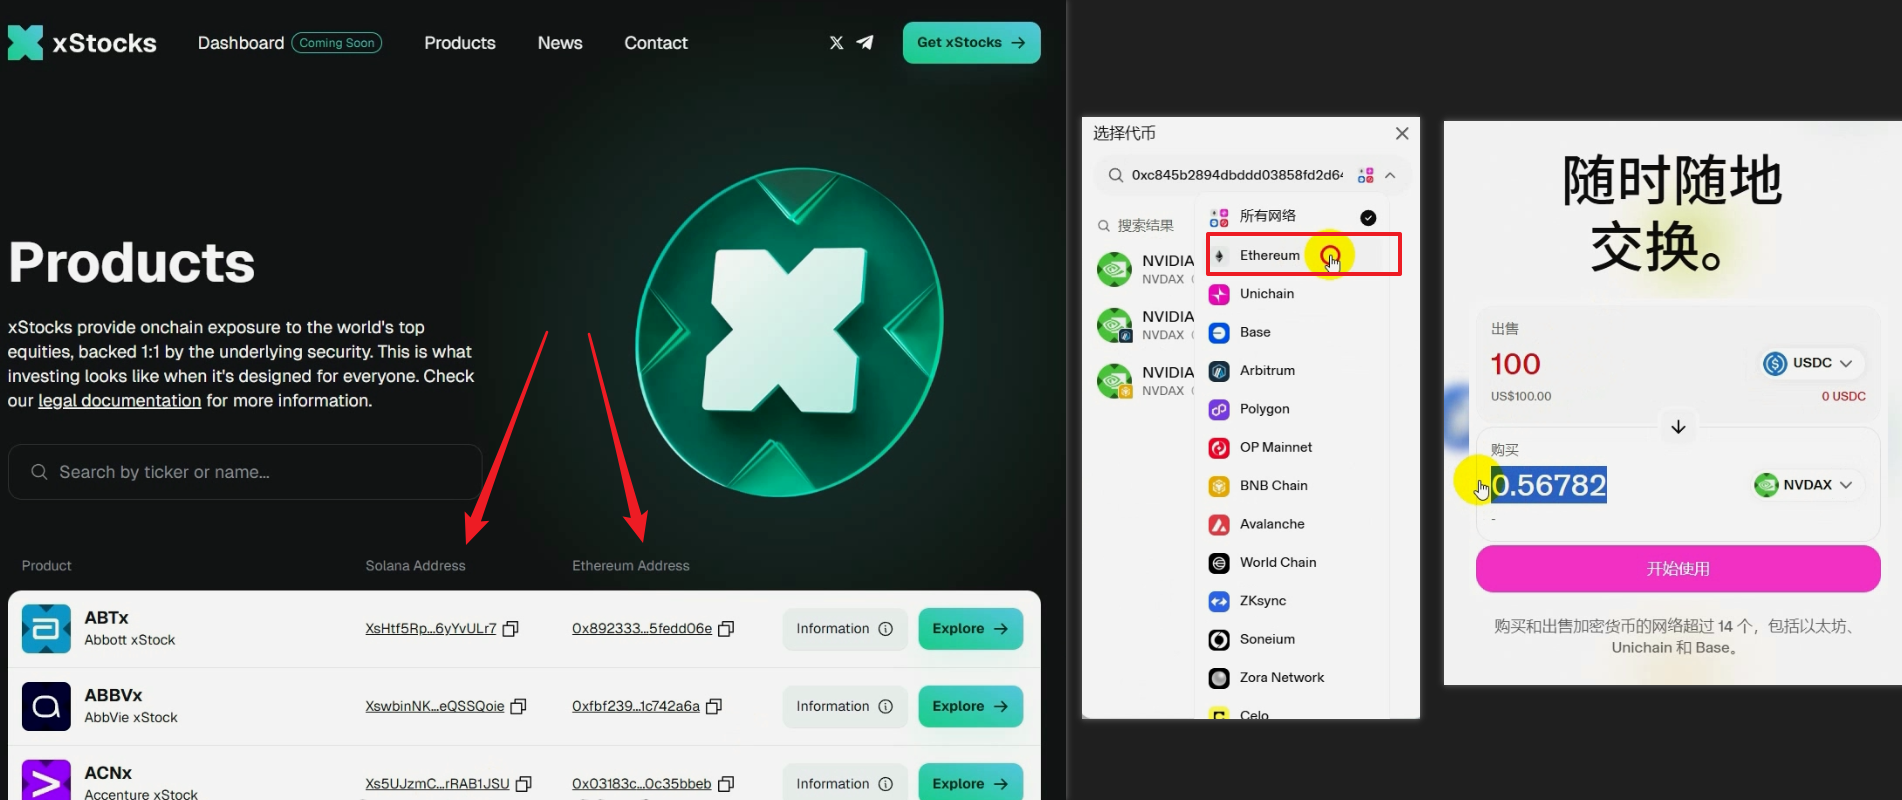Click the Avalanche network icon
The height and width of the screenshot is (800, 1902).
coord(1219,525)
